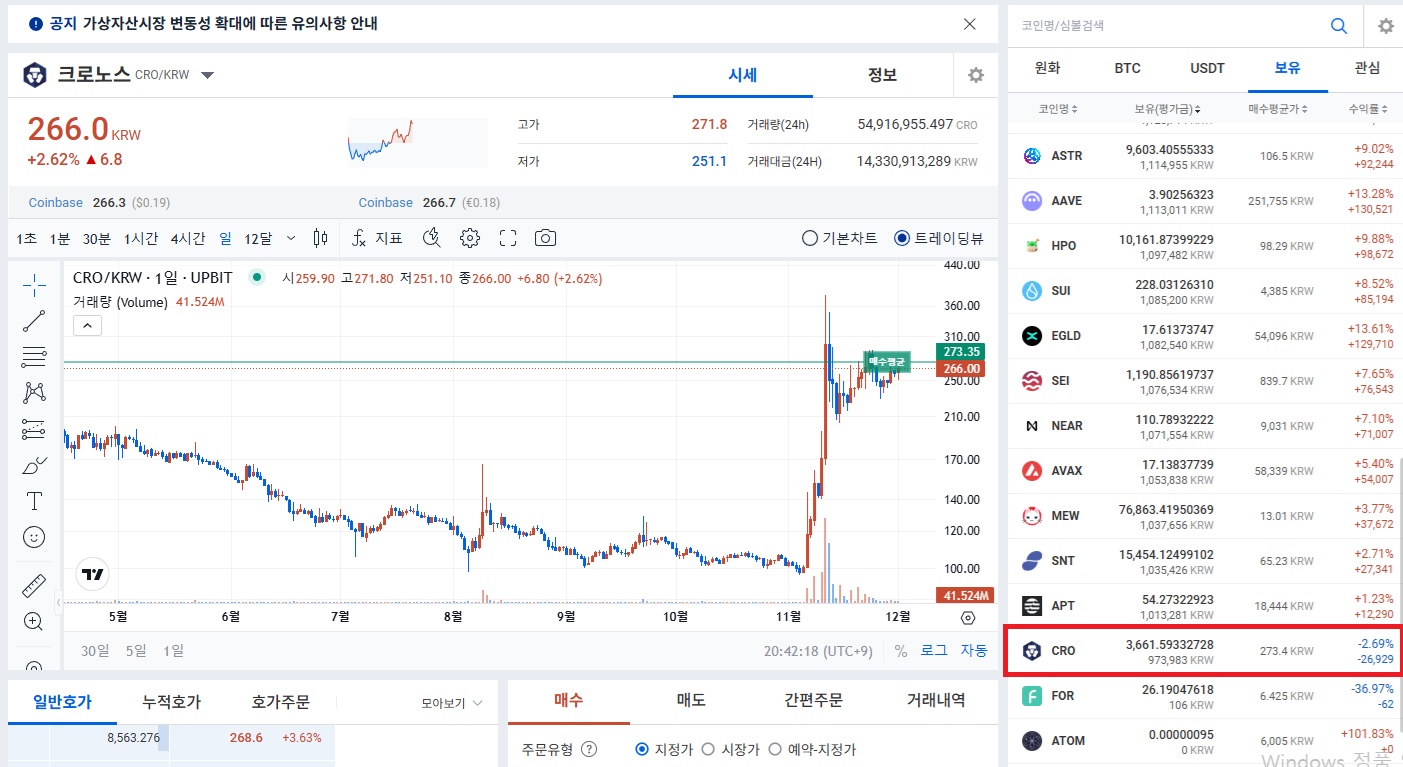1403x767 pixels.
Task: Open 모아보기 orderbook dropdown
Action: (x=452, y=703)
